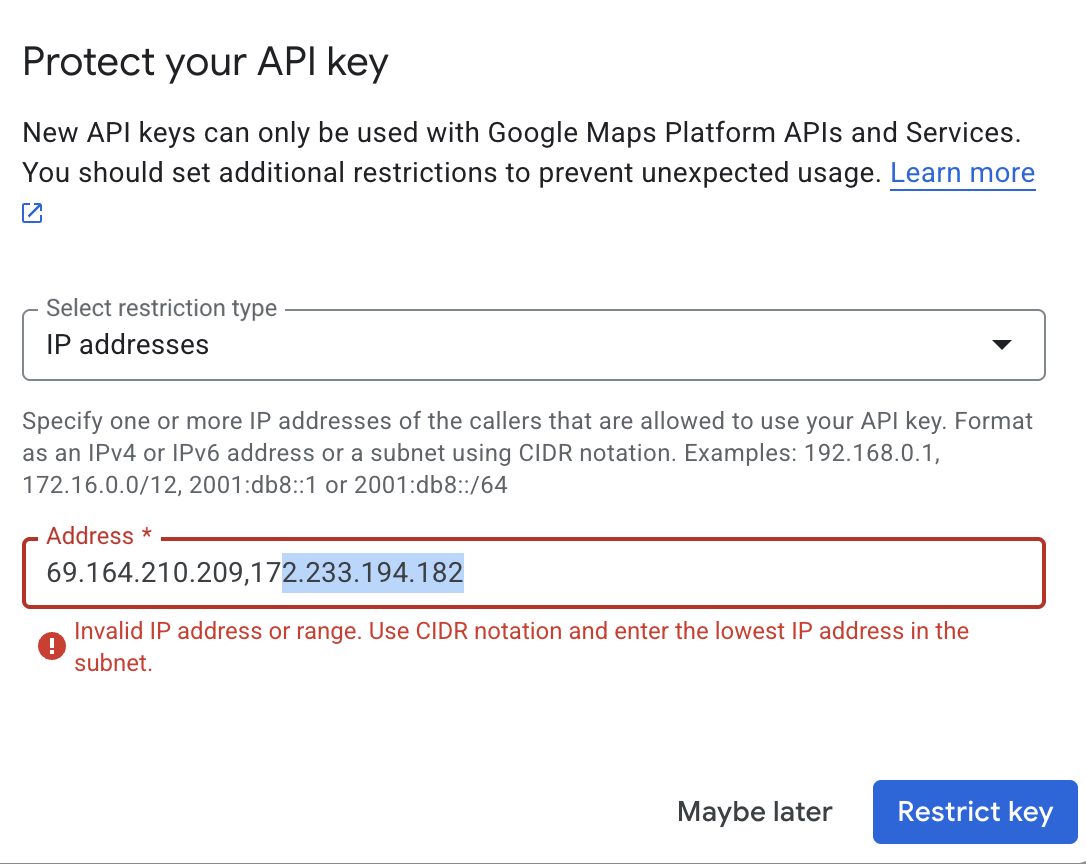The height and width of the screenshot is (864, 1086).
Task: Open the 'Learn more' link
Action: click(962, 173)
